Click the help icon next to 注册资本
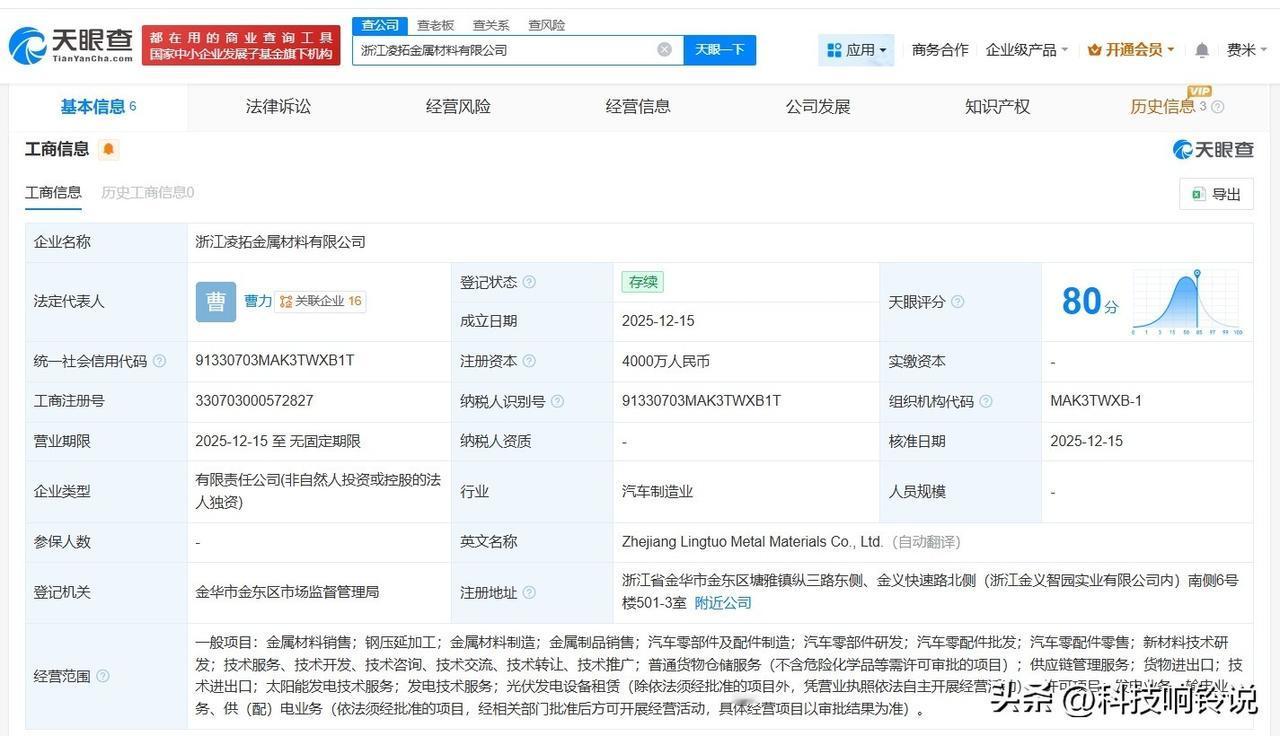This screenshot has height=736, width=1280. coord(529,361)
